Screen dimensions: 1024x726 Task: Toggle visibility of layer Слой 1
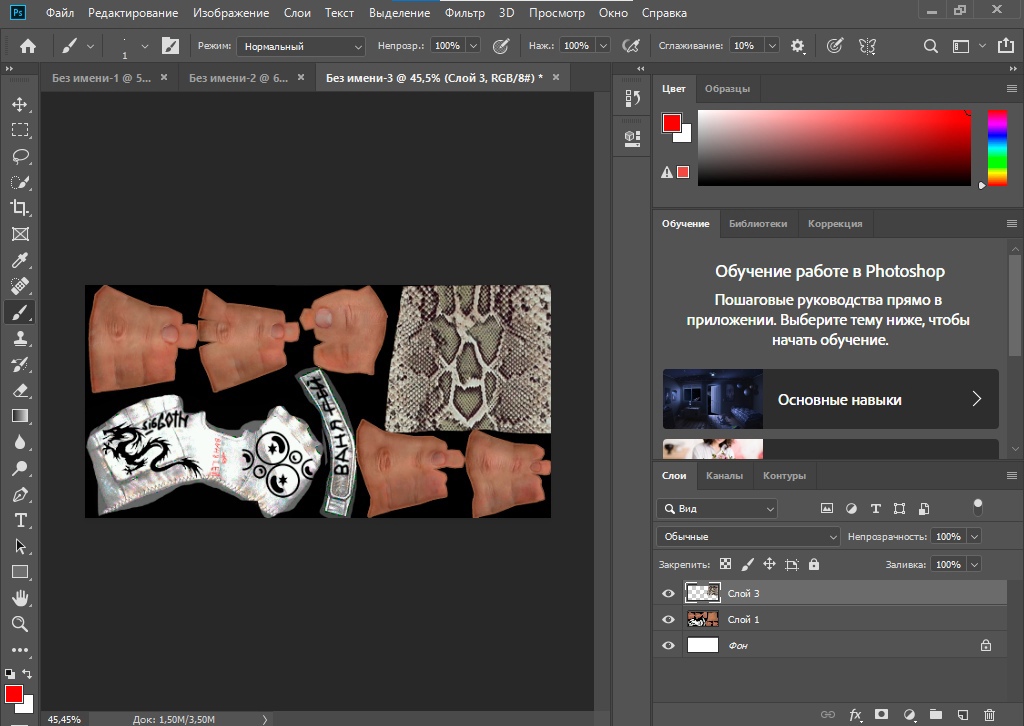[669, 619]
